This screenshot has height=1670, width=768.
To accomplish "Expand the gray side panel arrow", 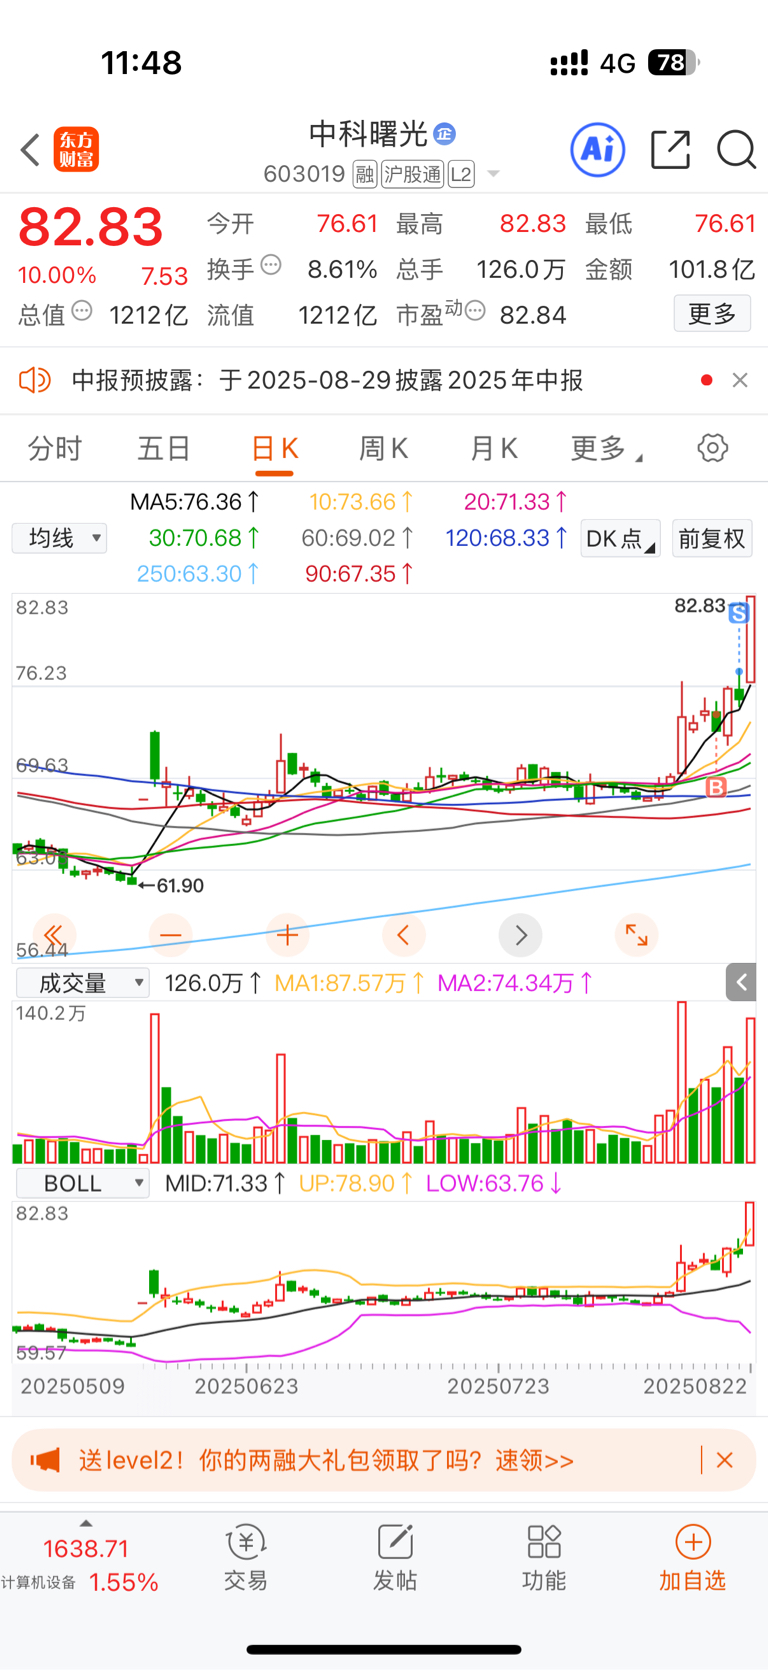I will [x=741, y=982].
